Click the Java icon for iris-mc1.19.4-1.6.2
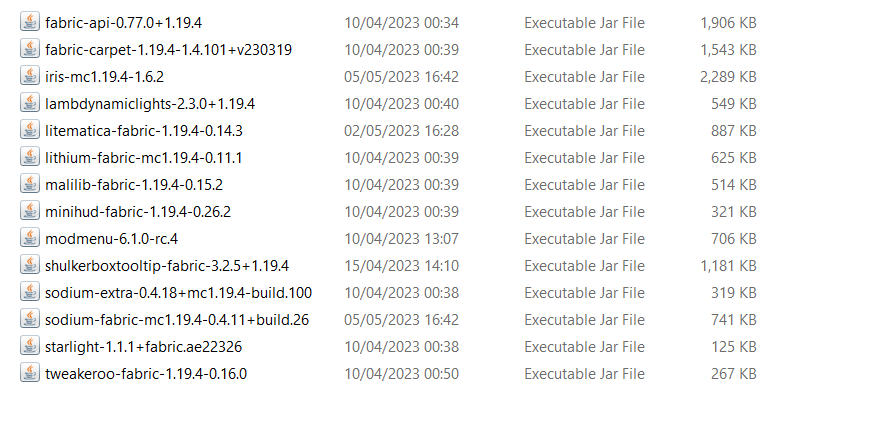This screenshot has height=435, width=872. tap(29, 76)
